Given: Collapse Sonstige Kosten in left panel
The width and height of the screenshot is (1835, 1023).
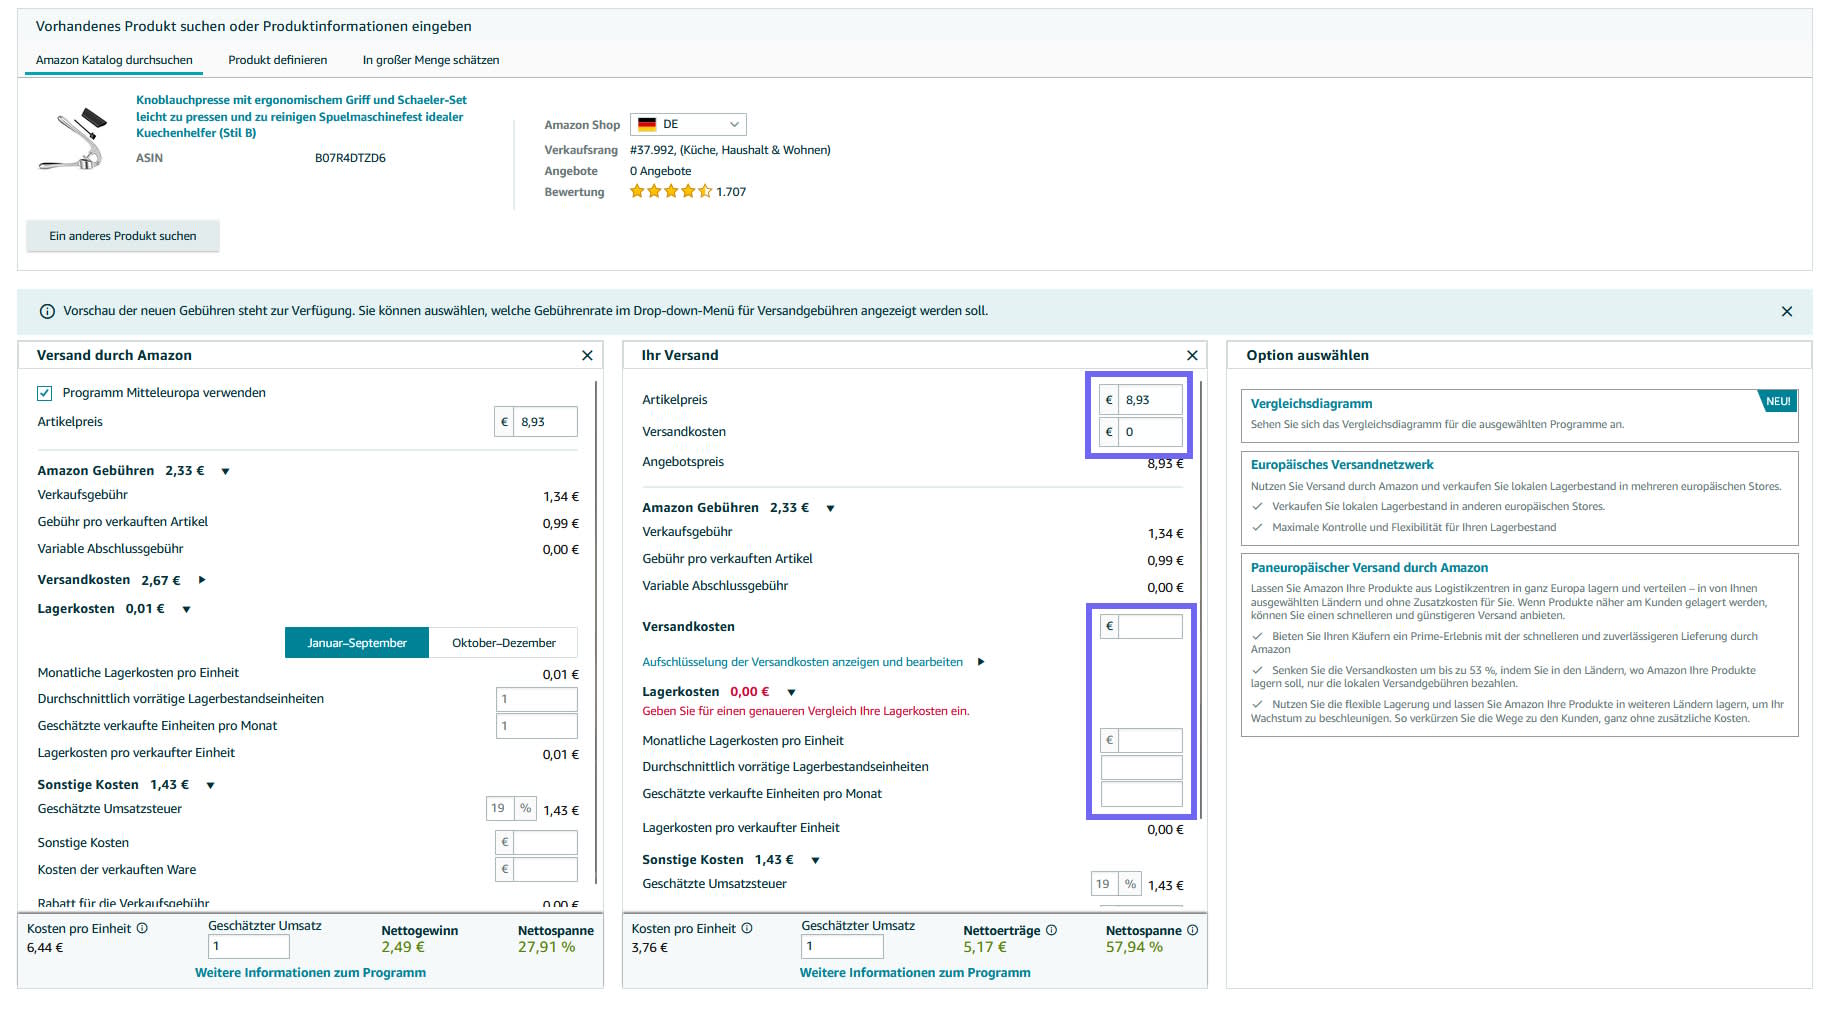Looking at the screenshot, I should tap(211, 785).
